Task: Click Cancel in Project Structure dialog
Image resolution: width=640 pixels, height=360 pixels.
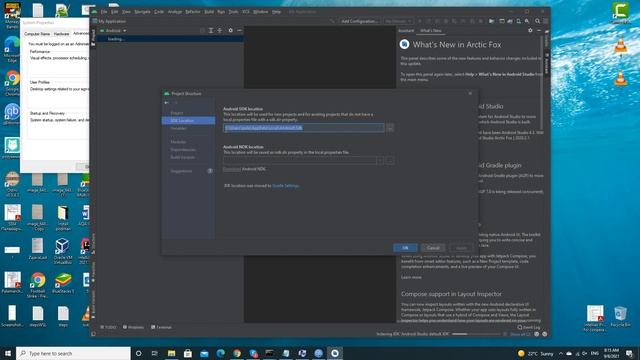Action: click(433, 248)
